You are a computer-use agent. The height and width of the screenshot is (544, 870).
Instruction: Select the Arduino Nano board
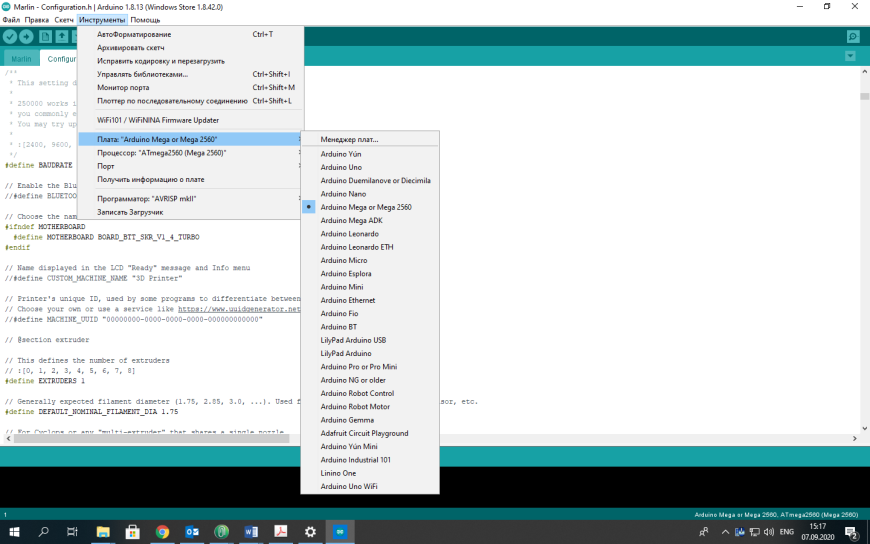tap(370, 194)
